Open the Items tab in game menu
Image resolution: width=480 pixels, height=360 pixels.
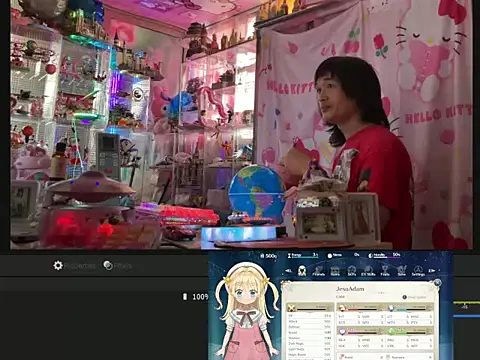coord(335,271)
